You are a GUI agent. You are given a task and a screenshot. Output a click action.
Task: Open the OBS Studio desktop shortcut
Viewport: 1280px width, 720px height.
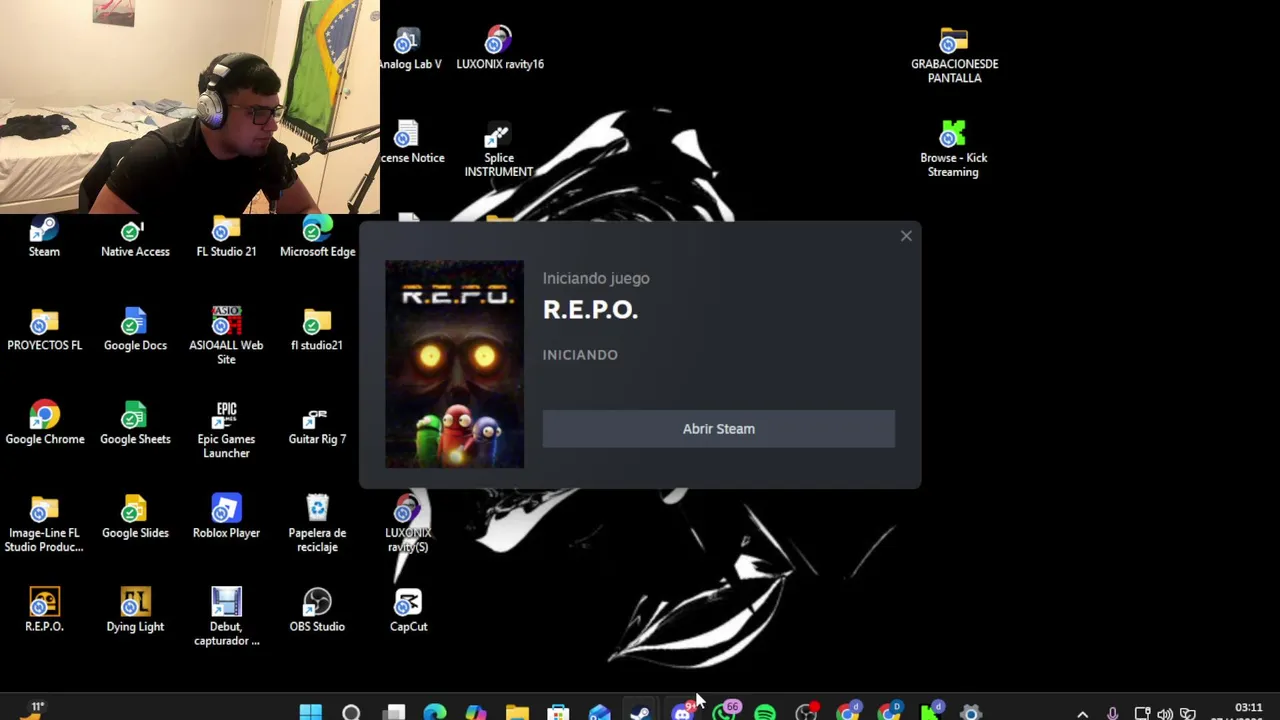tap(317, 612)
